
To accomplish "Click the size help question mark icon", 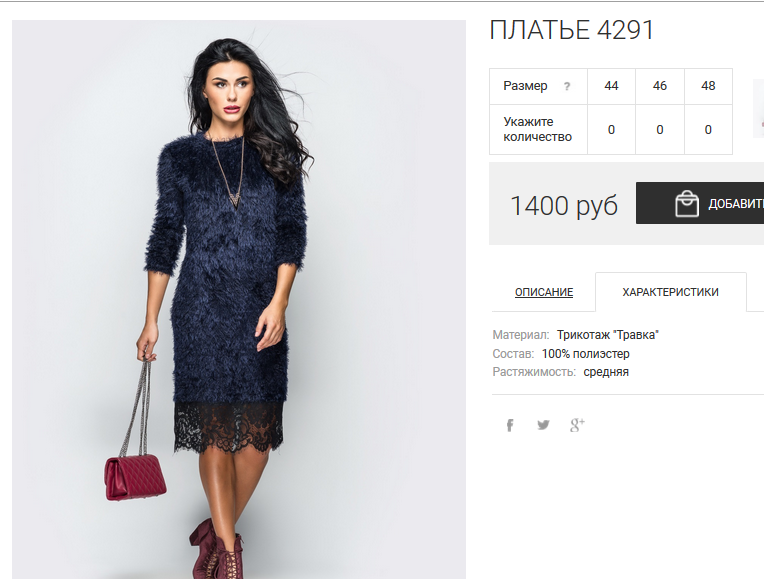I will tap(567, 86).
